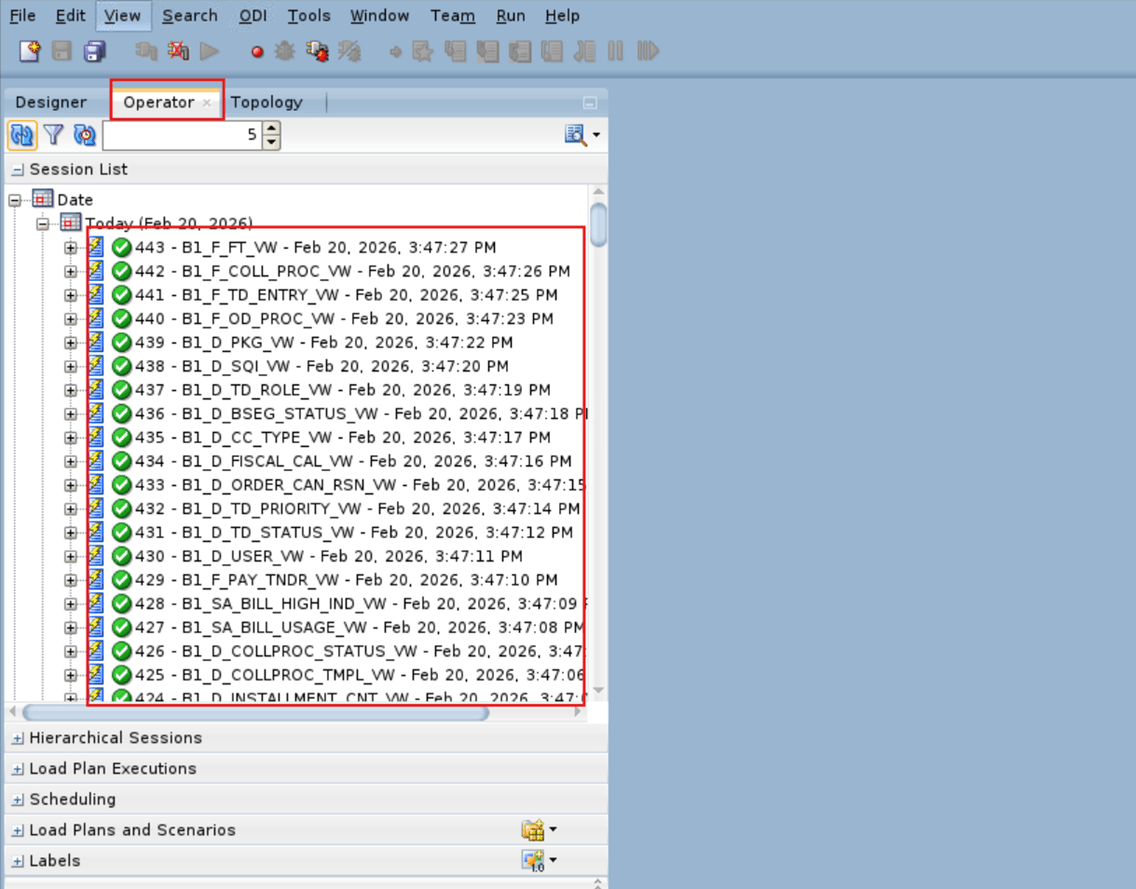The height and width of the screenshot is (889, 1136).
Task: Open the Team menu
Action: pos(453,15)
